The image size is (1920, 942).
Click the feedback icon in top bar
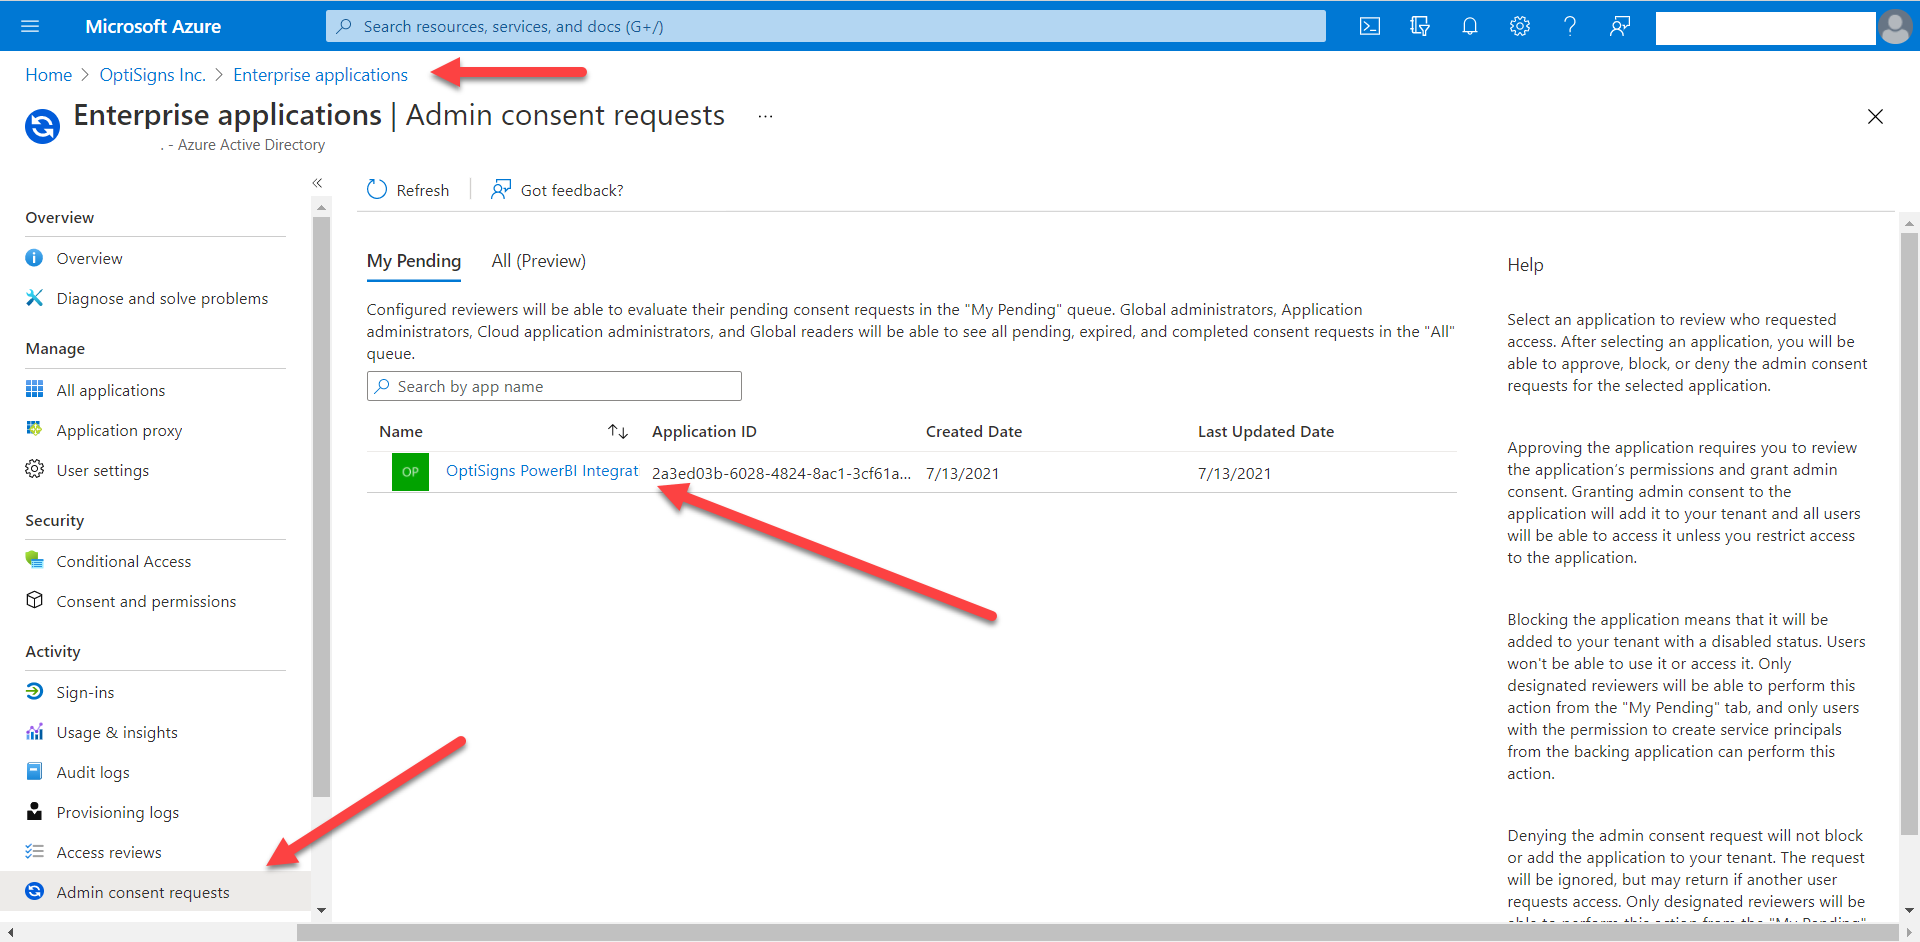tap(1619, 27)
